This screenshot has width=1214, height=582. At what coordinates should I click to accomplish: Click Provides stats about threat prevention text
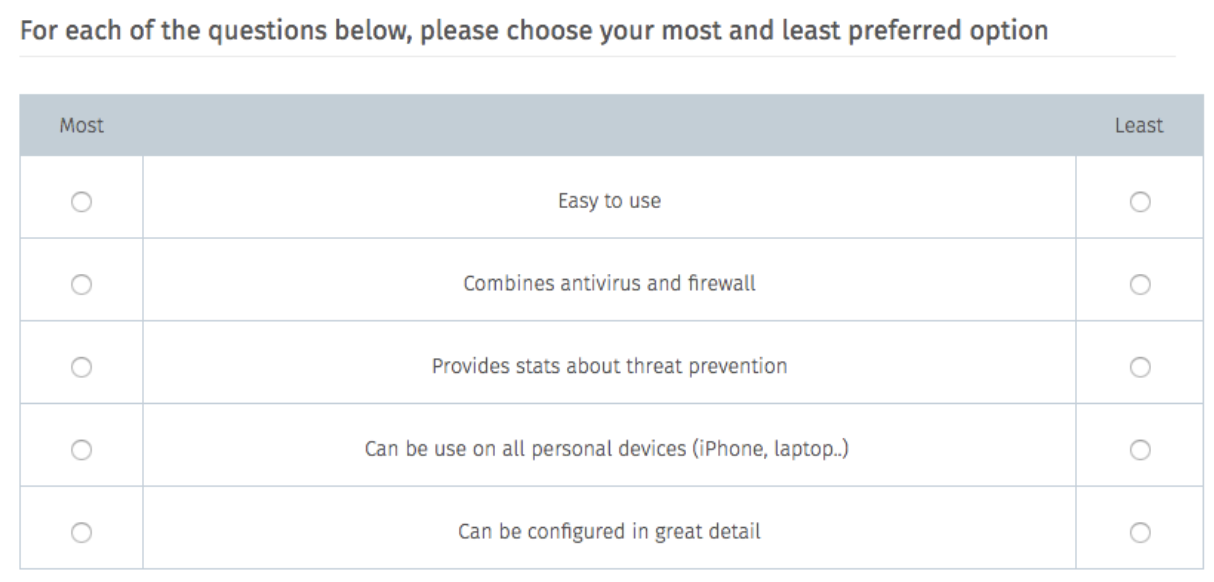coord(609,367)
